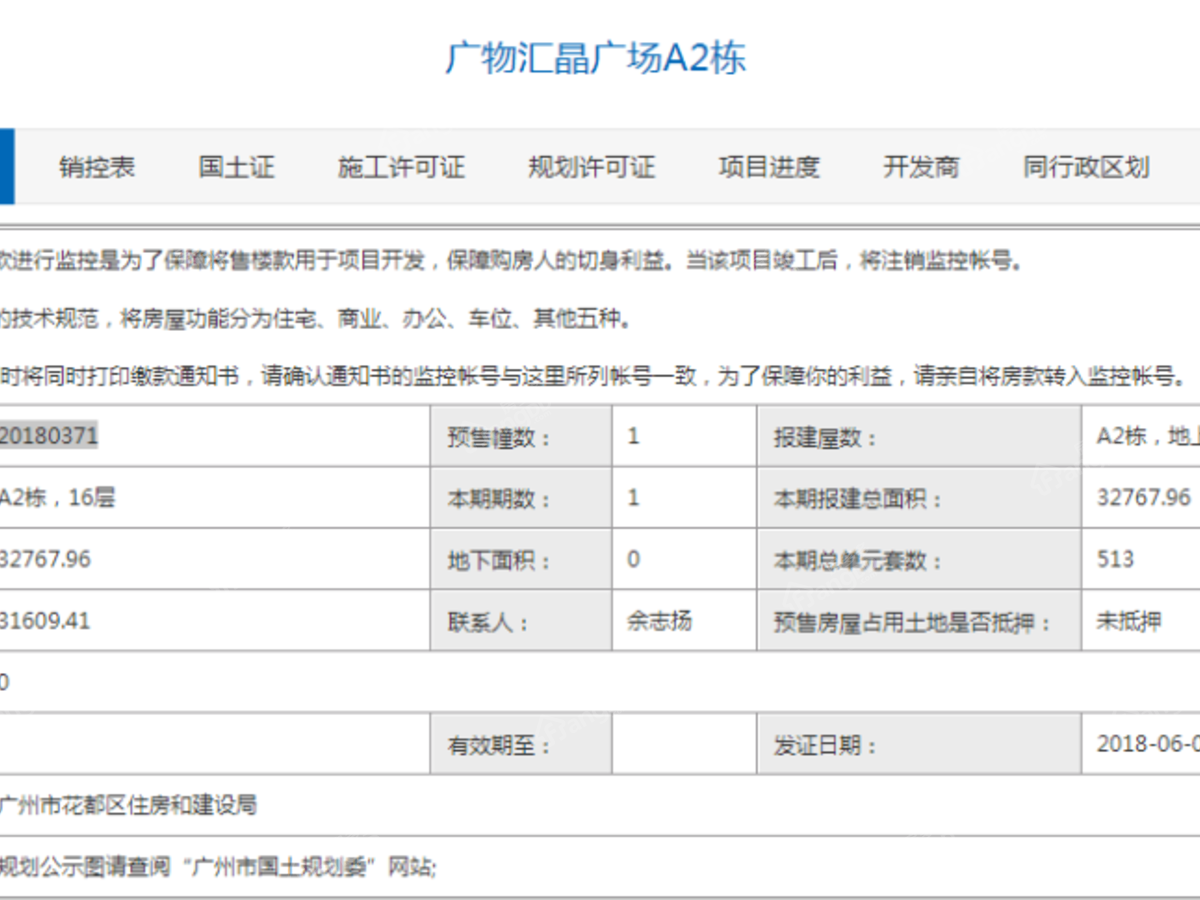
Task: Select the highlighted number 20180371
Action: tap(48, 435)
